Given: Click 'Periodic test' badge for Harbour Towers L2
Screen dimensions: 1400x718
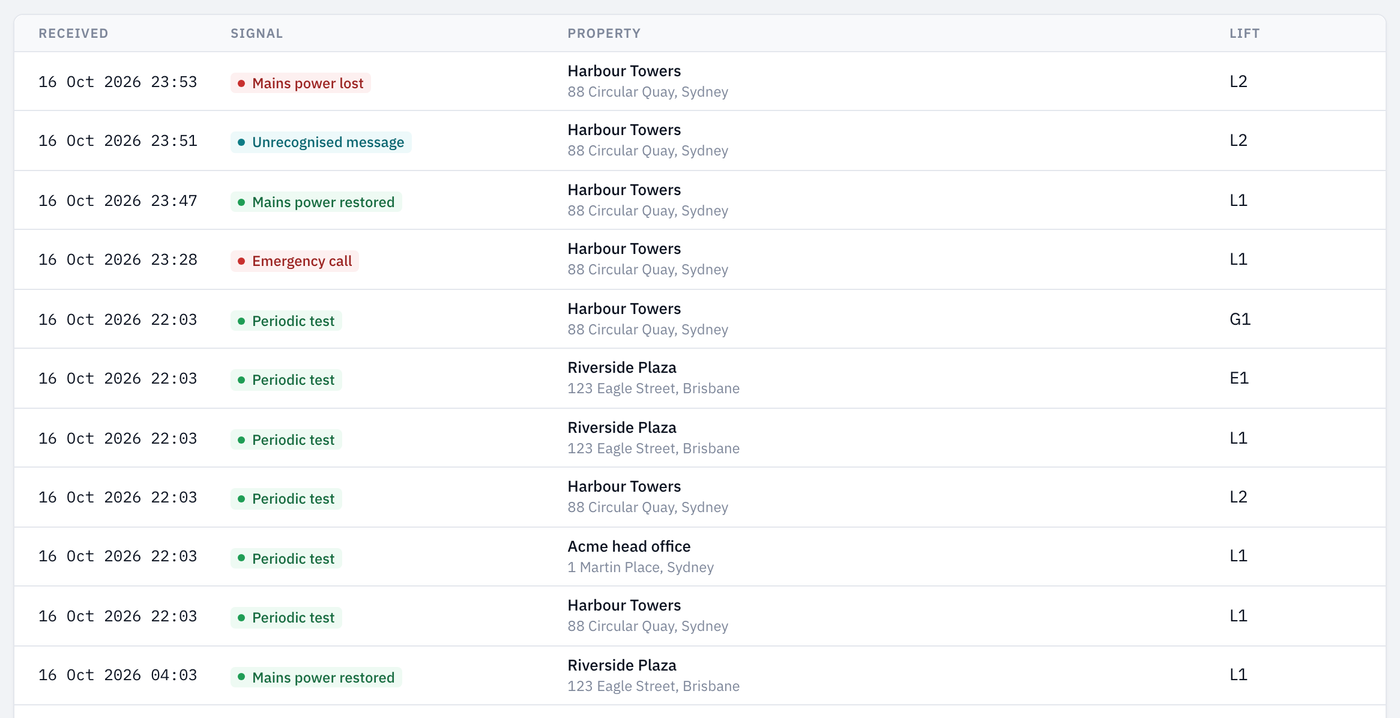Looking at the screenshot, I should point(286,499).
